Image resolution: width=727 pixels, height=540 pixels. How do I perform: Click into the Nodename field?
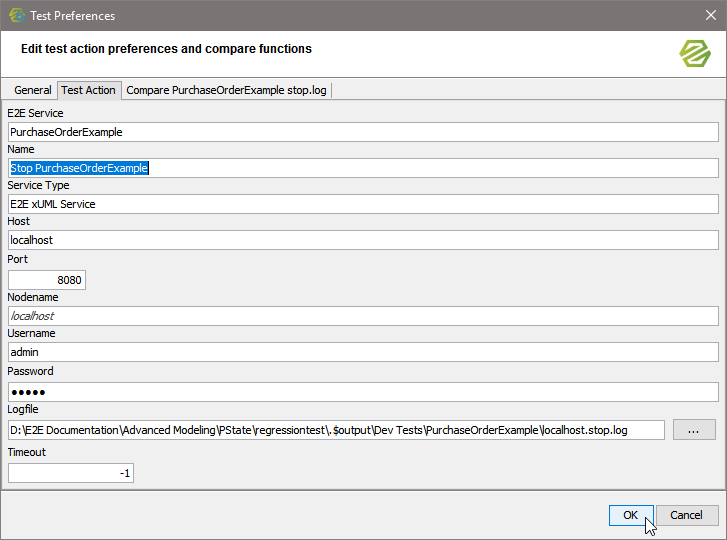tap(363, 316)
